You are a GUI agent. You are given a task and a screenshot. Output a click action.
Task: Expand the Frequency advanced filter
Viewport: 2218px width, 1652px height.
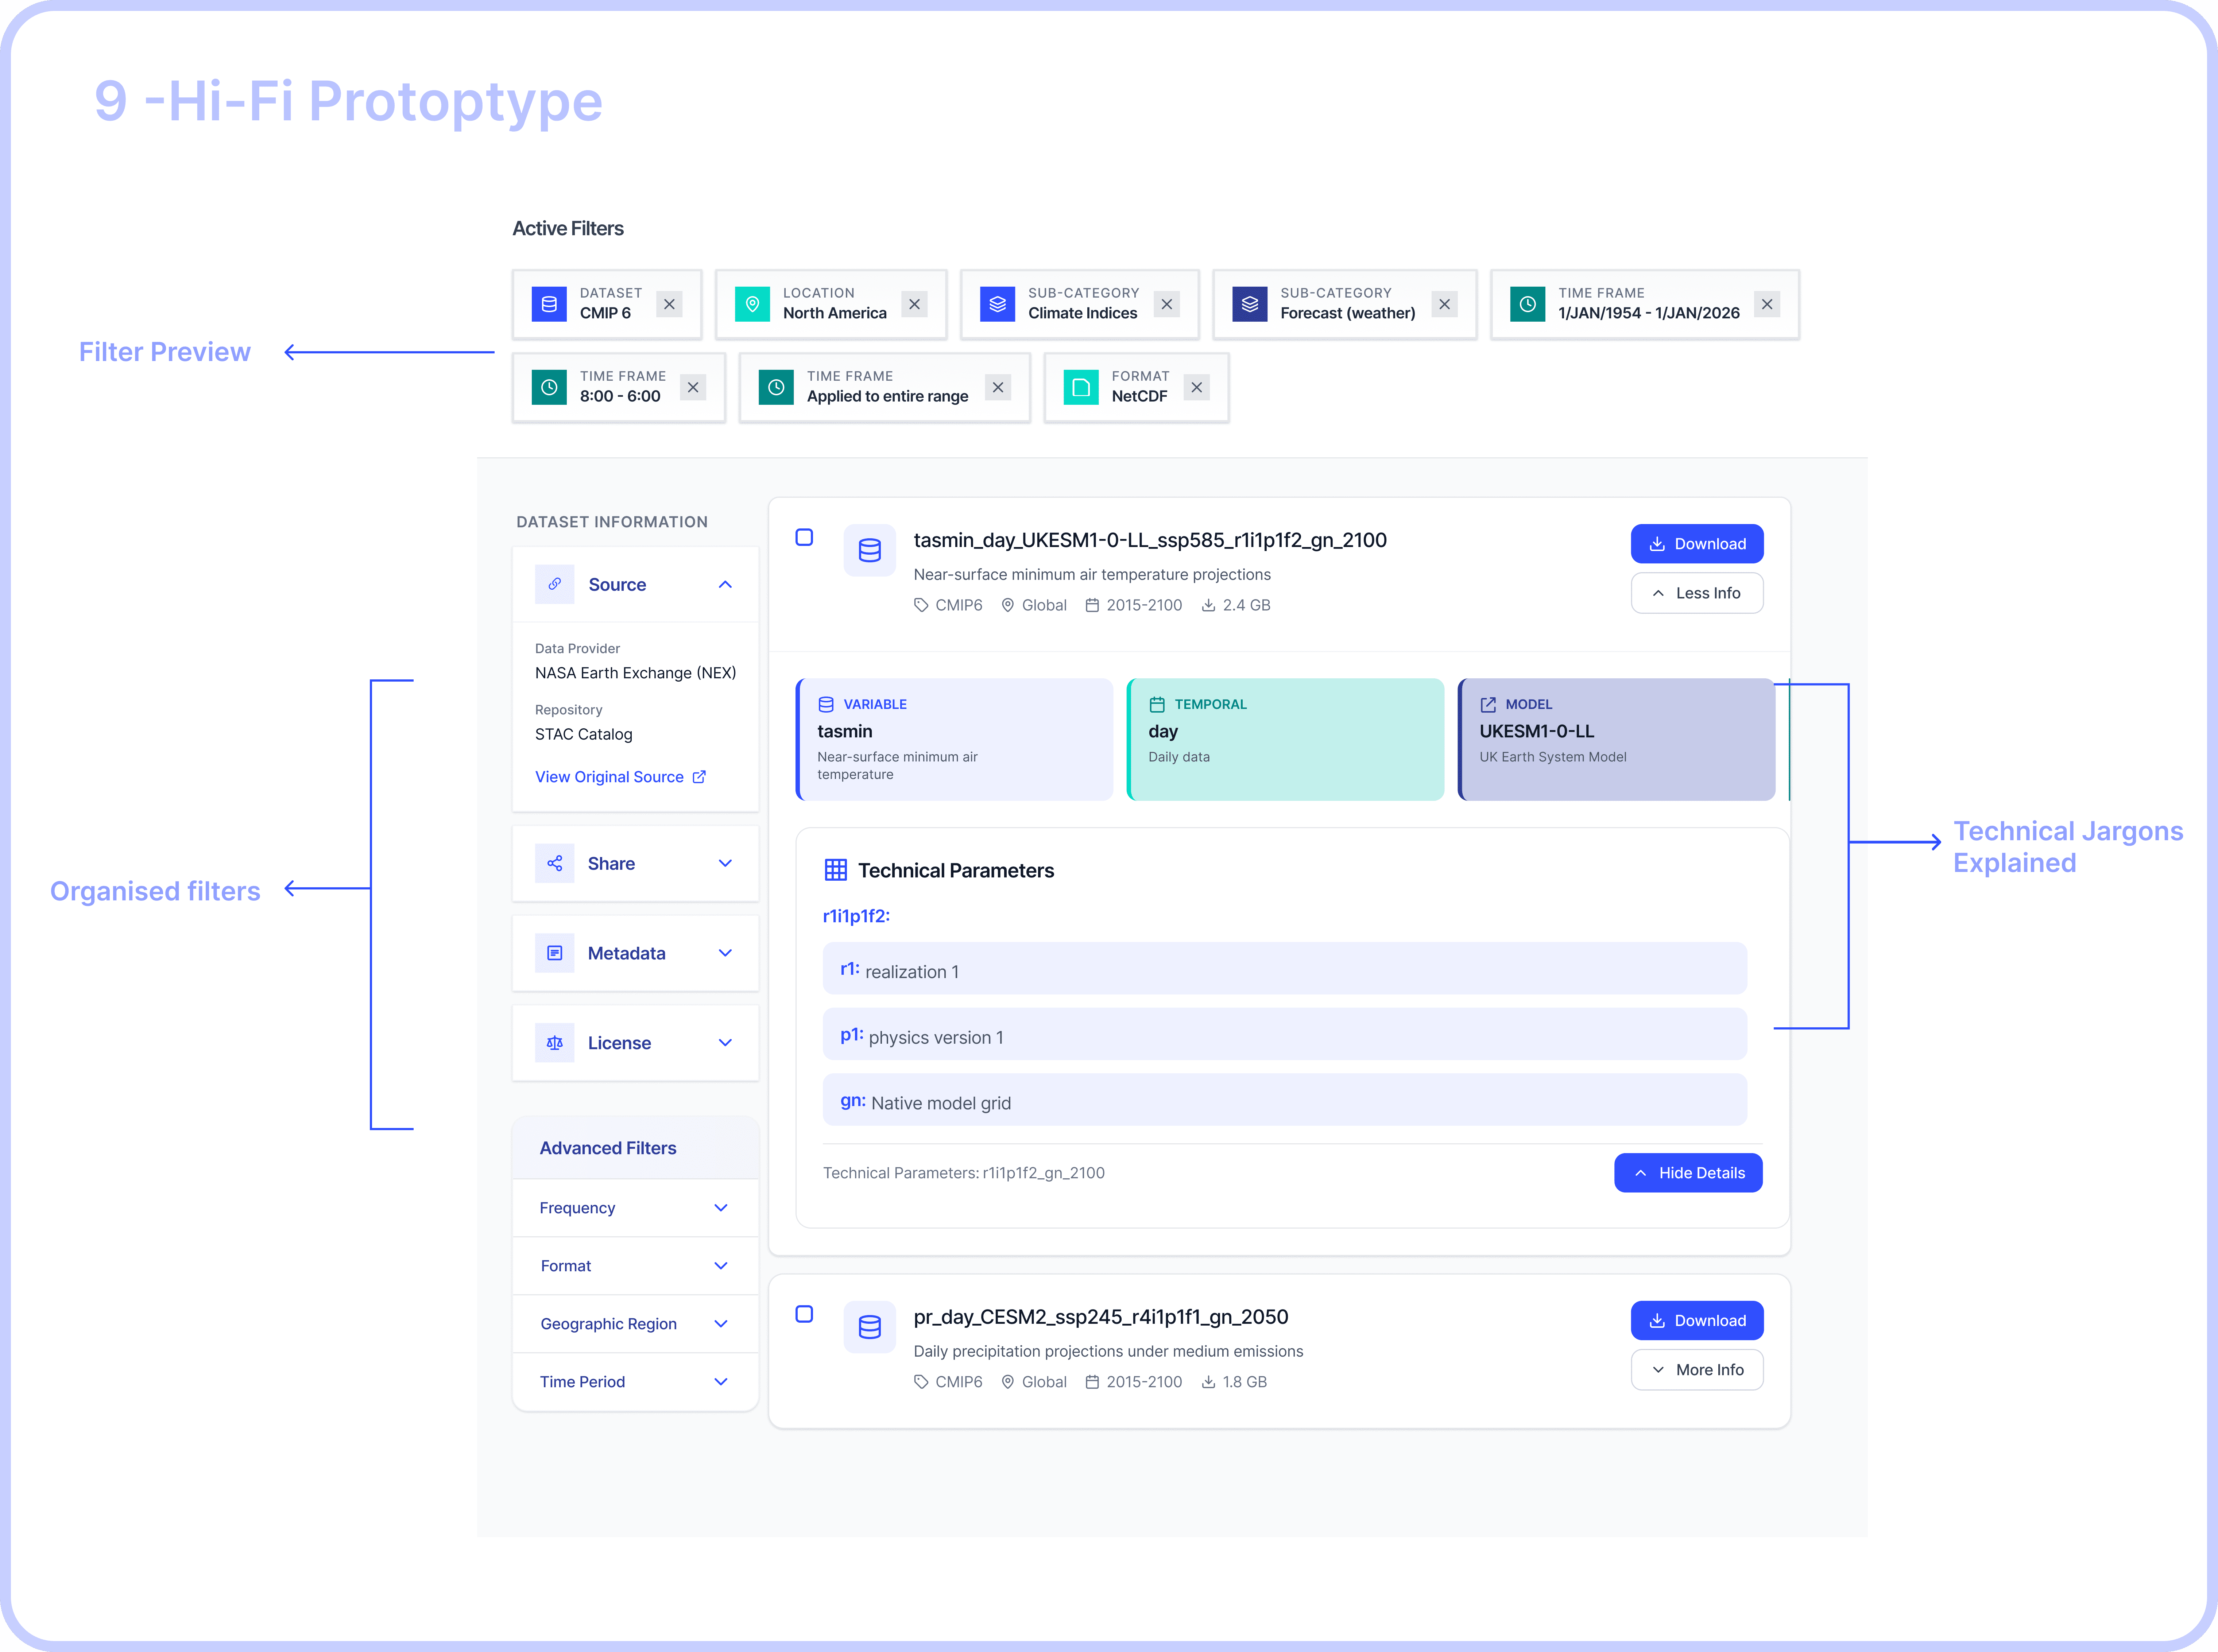pyautogui.click(x=720, y=1208)
